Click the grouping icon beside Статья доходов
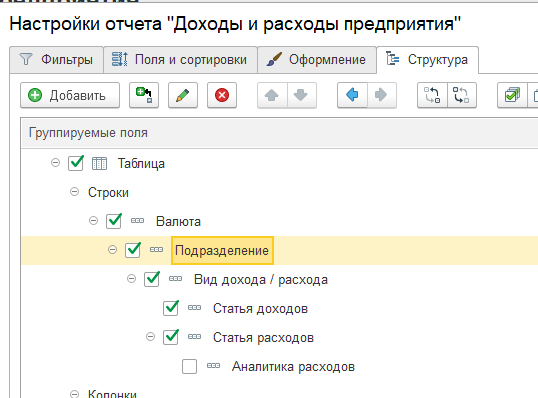 195,308
